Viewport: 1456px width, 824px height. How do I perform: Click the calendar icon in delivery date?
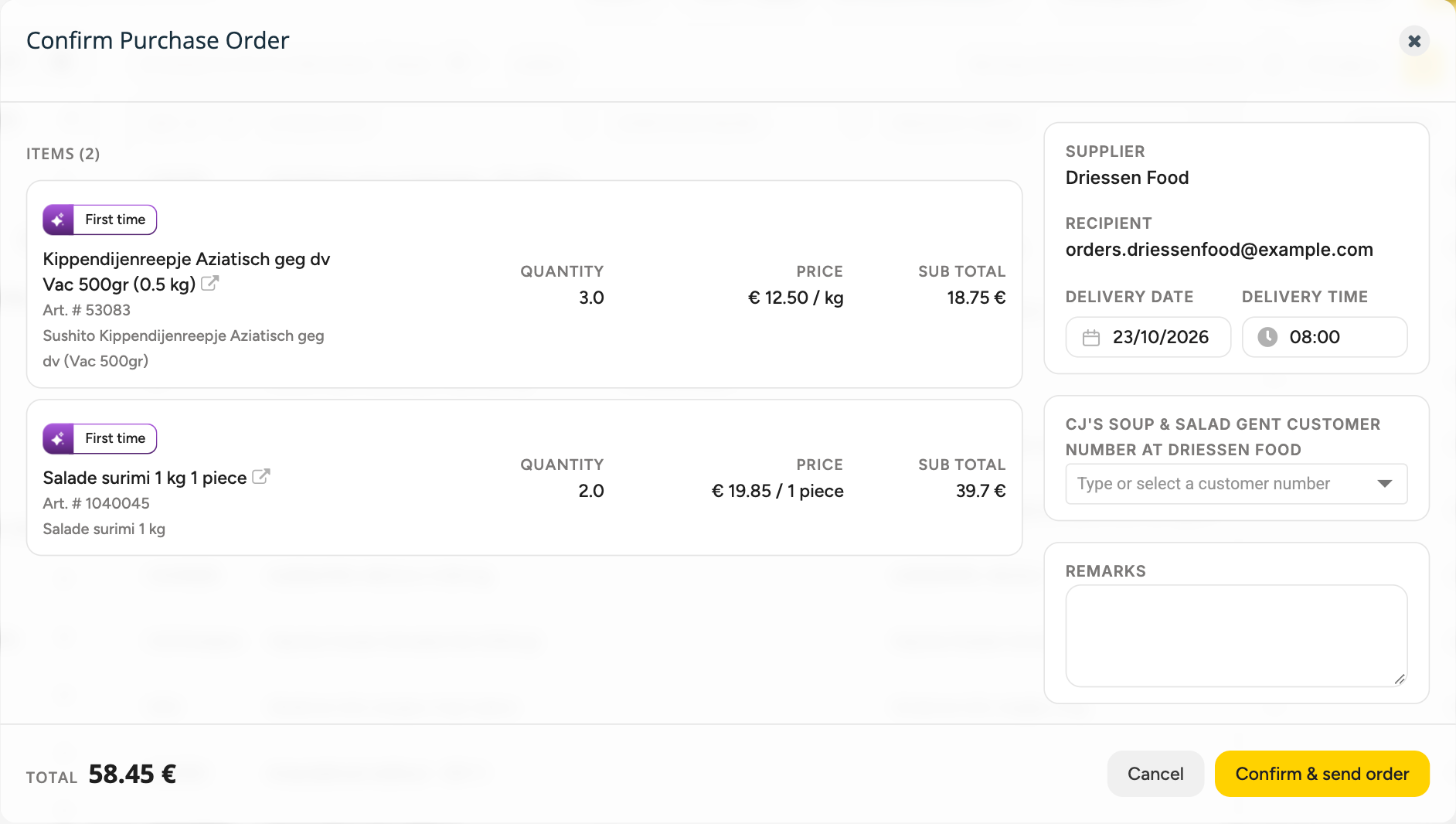coord(1092,337)
